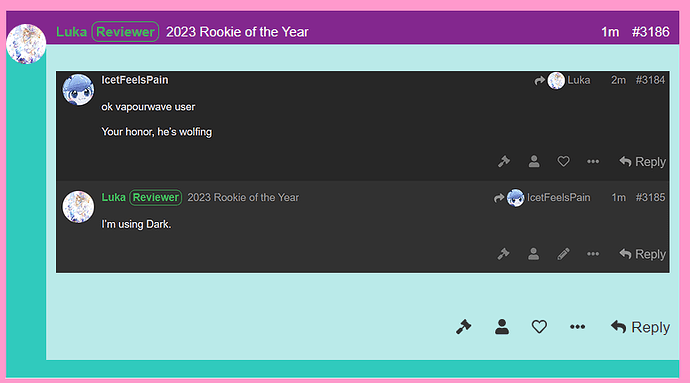Click the user silhouette icon on post #3184
Viewport: 690px width, 383px height.
(x=534, y=162)
